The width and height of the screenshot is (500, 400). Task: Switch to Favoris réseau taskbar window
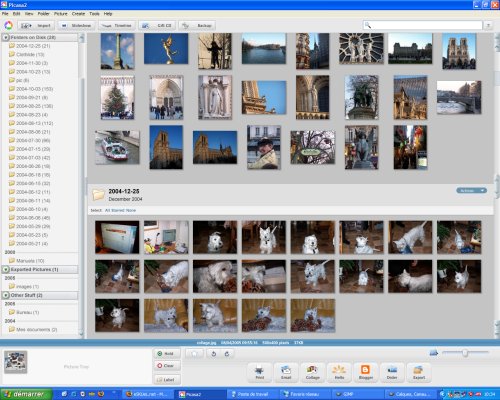[x=305, y=394]
